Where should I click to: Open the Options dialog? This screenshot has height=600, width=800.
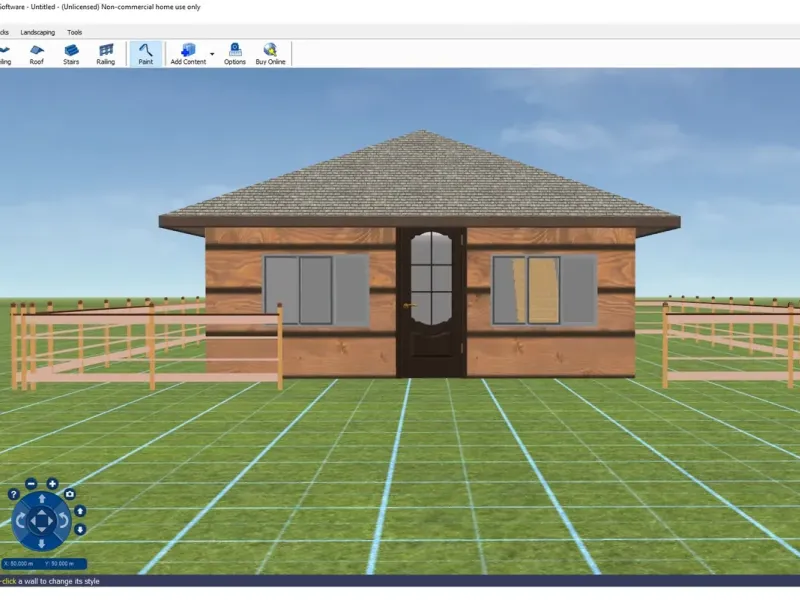(235, 54)
